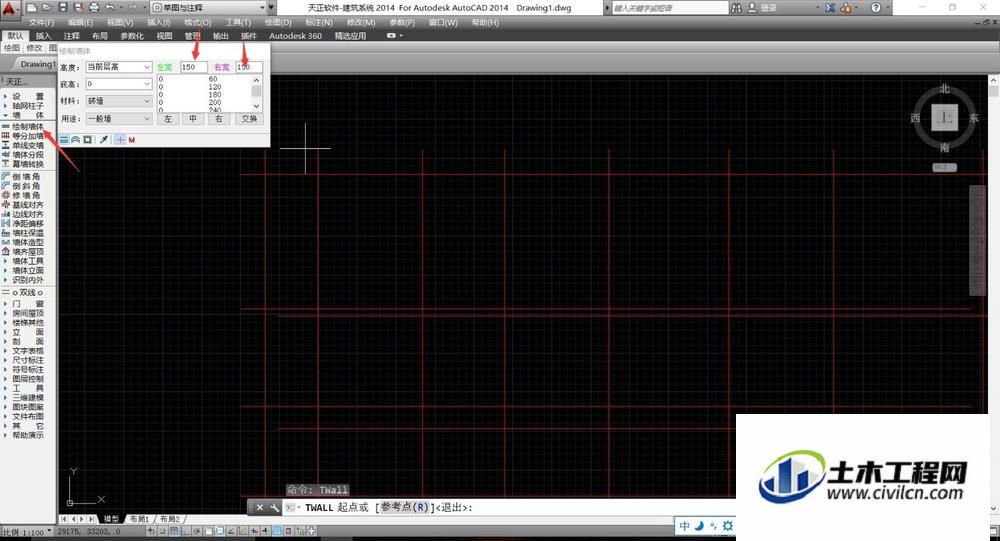Image resolution: width=1000 pixels, height=541 pixels.
Task: Click the width list scrollbar up arrow
Action: (x=256, y=80)
